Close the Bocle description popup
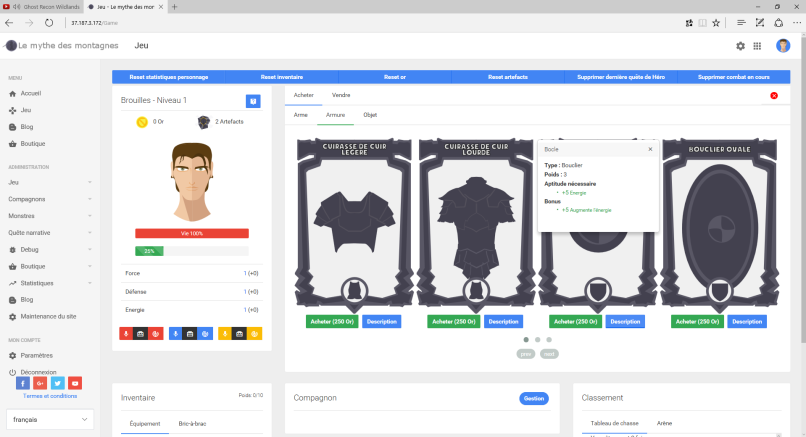 (650, 149)
